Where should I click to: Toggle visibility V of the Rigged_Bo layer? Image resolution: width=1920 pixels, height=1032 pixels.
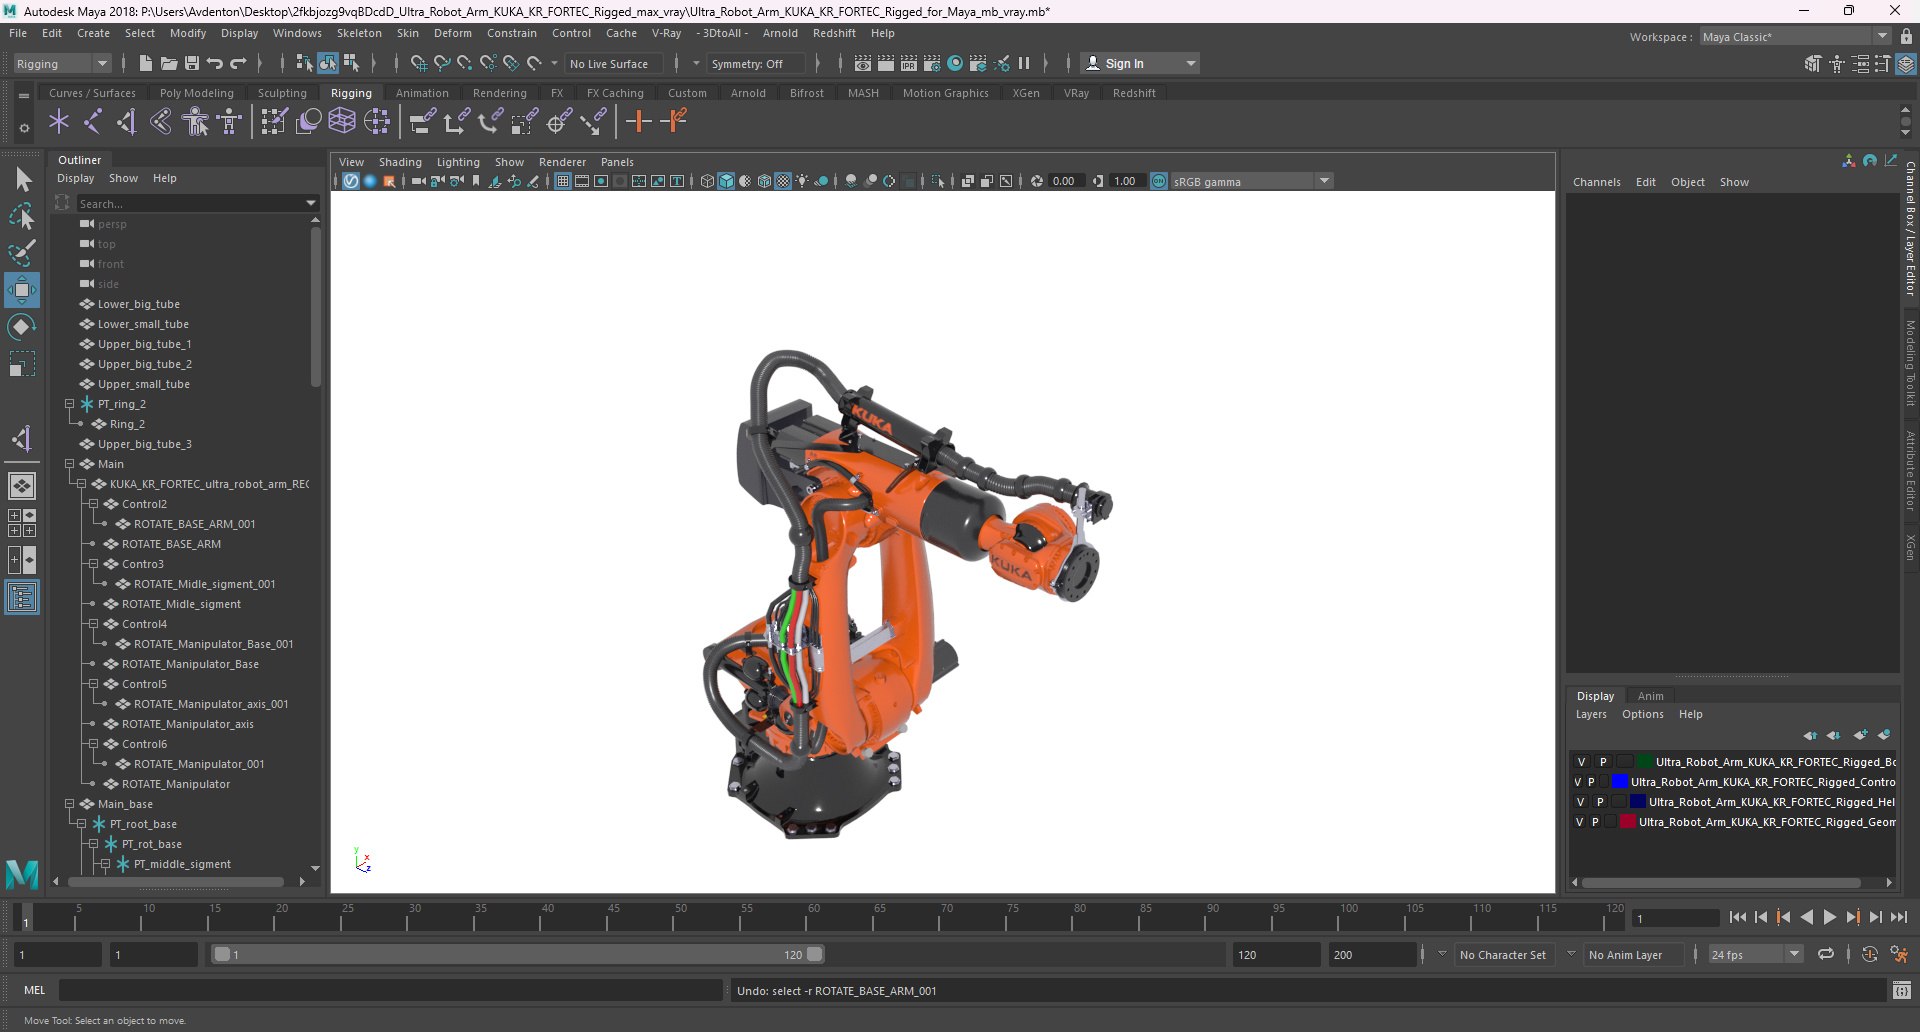(x=1581, y=762)
